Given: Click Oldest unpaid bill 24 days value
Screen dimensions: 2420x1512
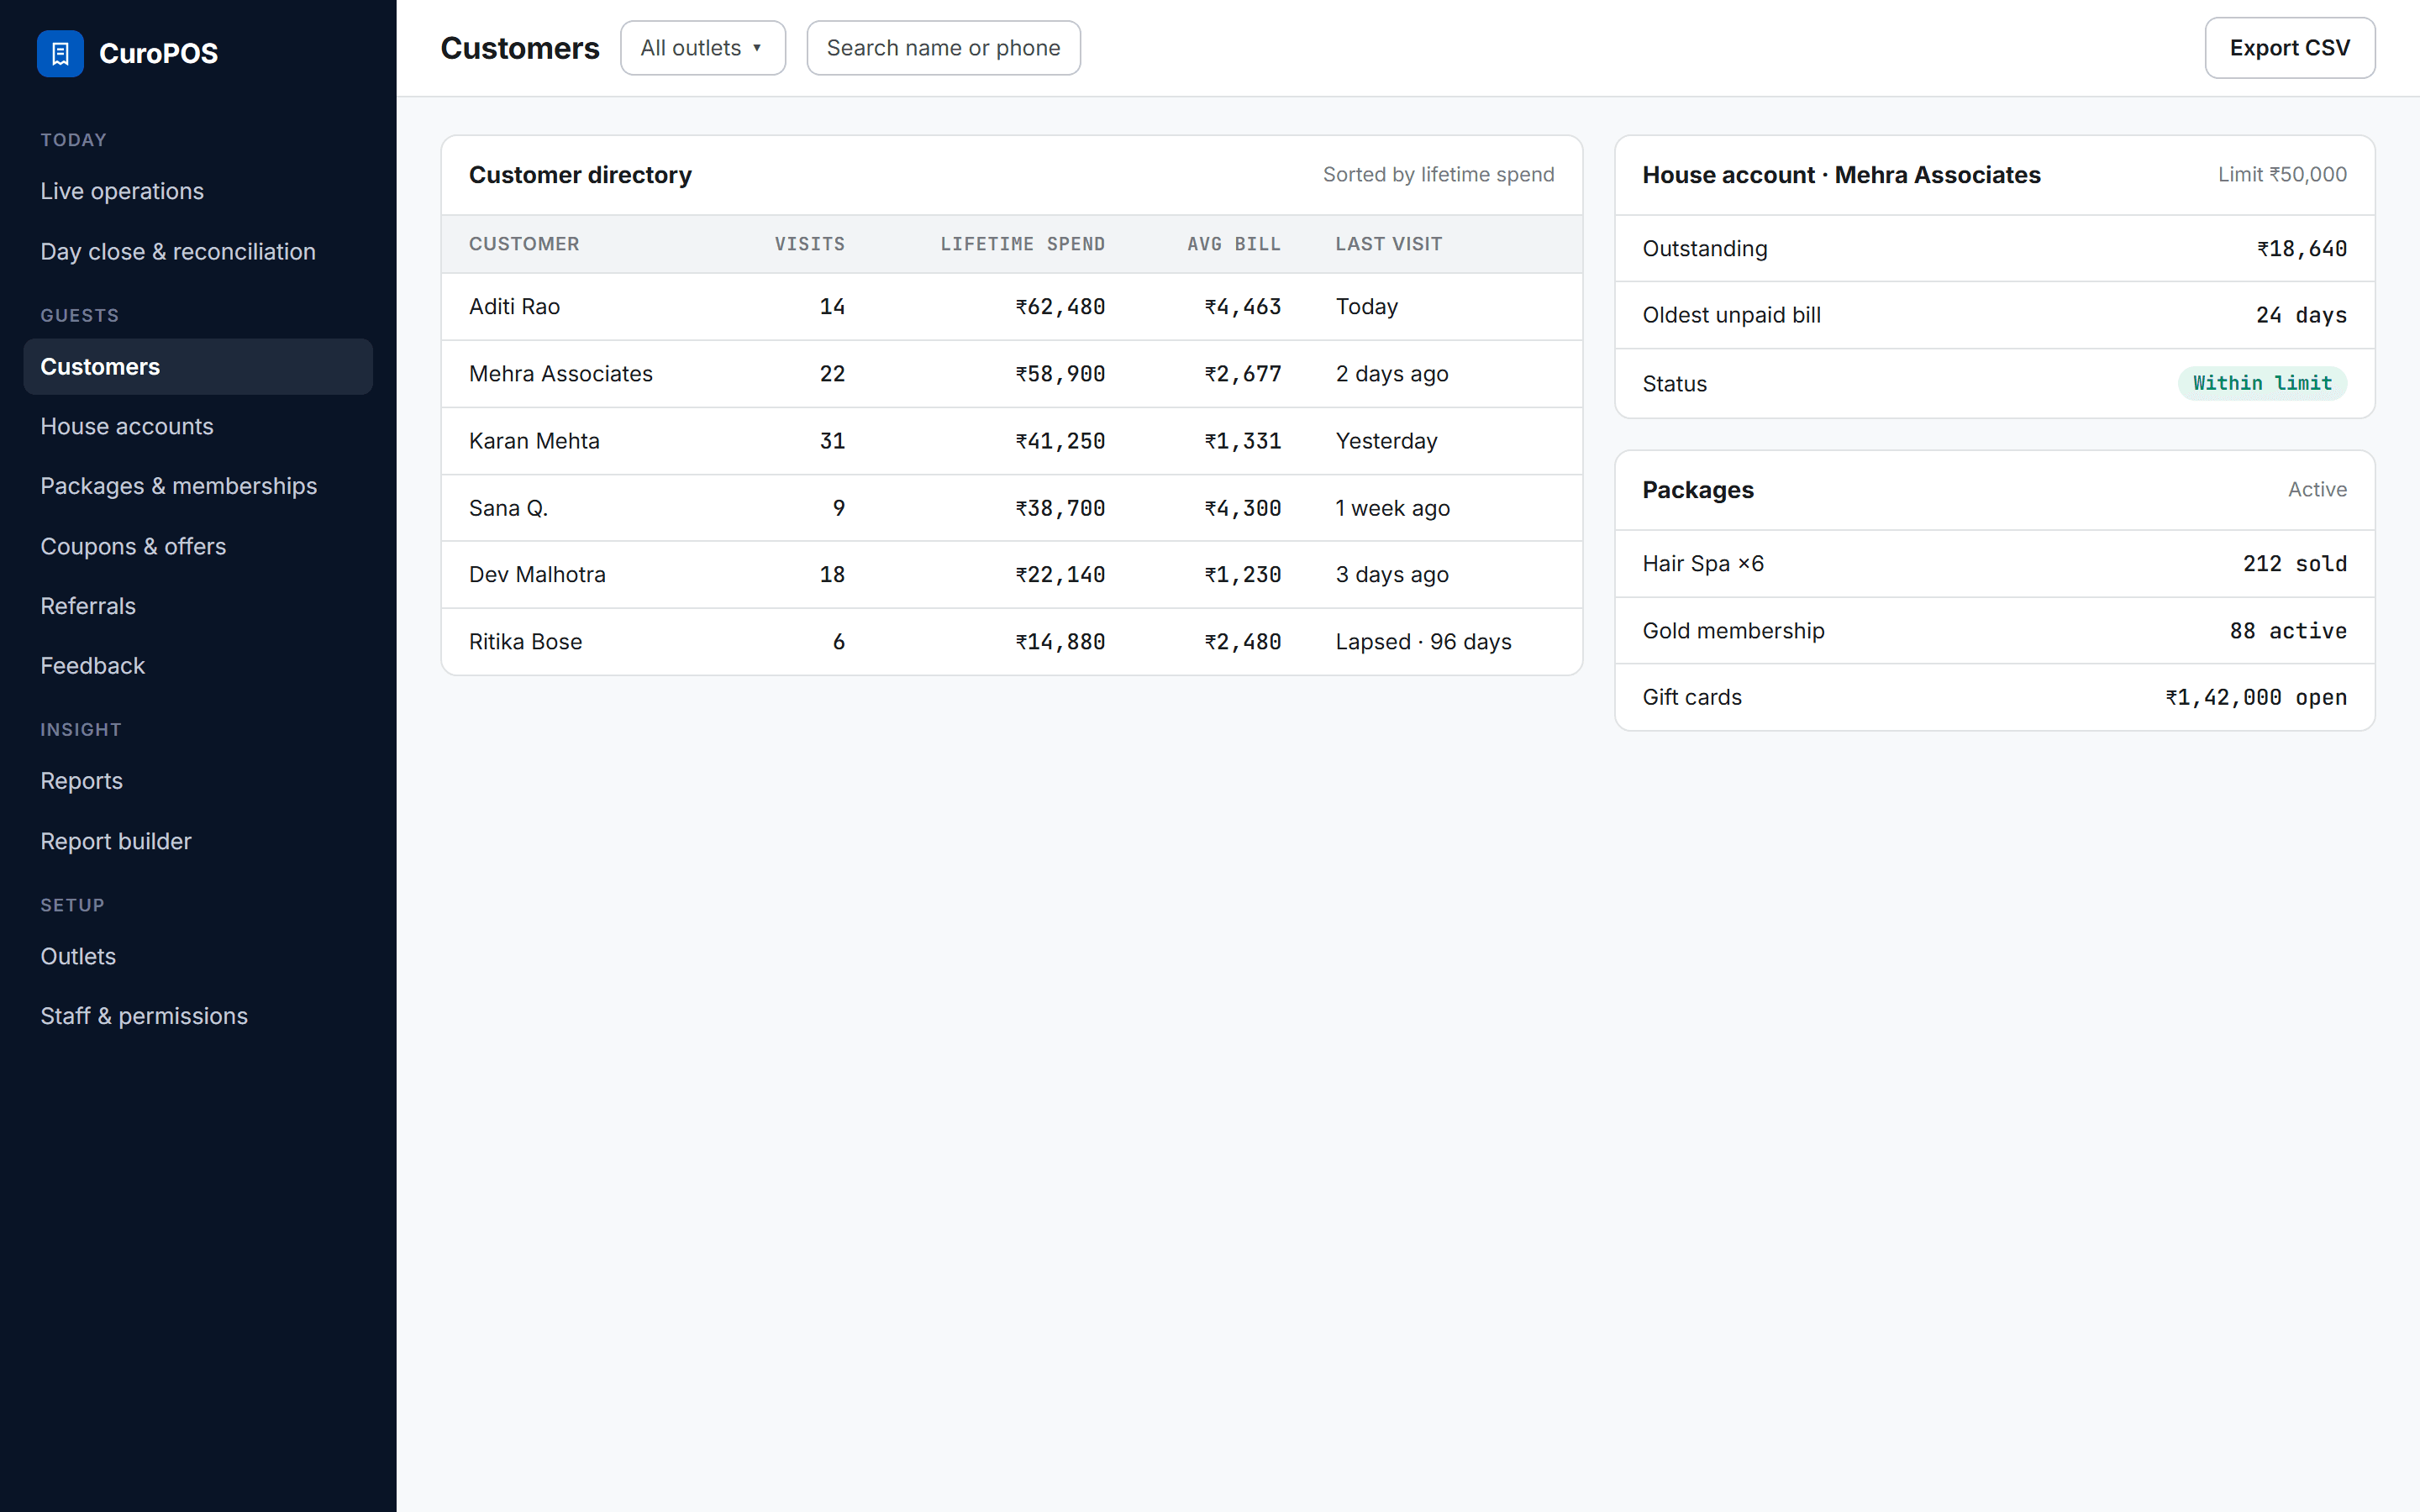Looking at the screenshot, I should tap(2301, 315).
